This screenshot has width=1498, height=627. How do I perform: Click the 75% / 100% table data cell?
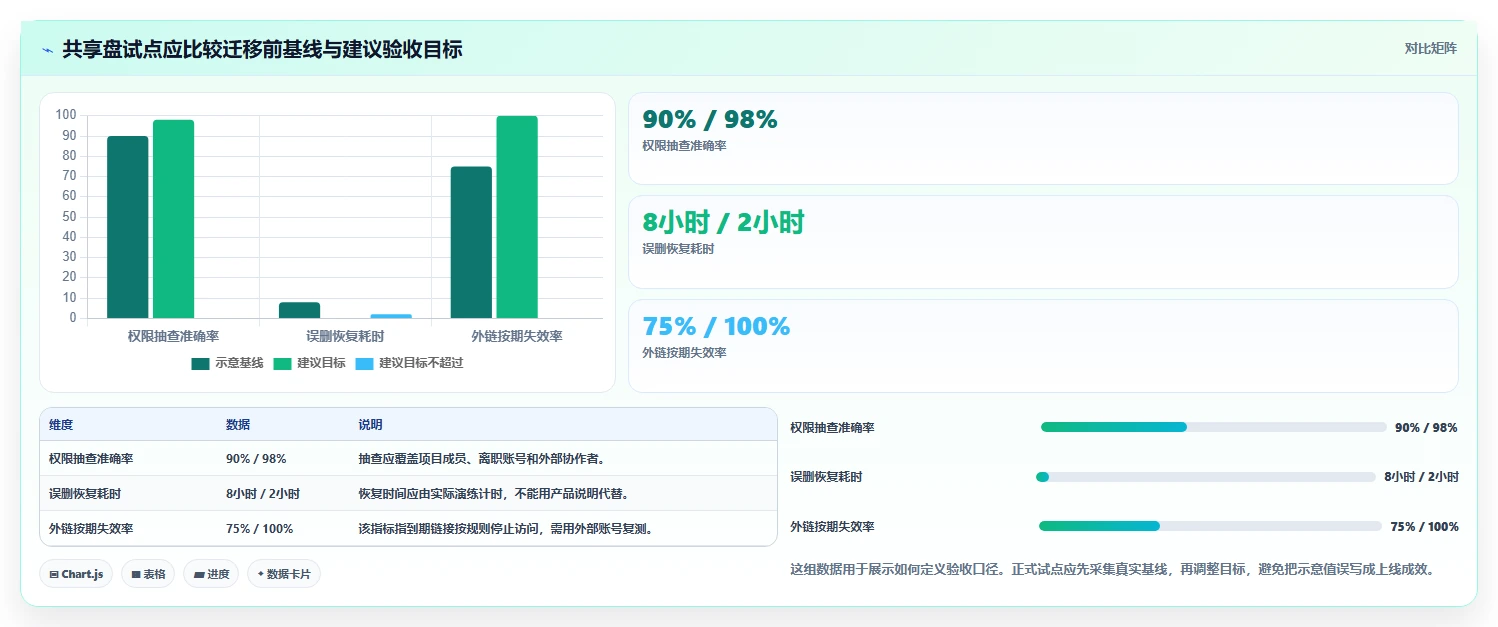[284, 529]
